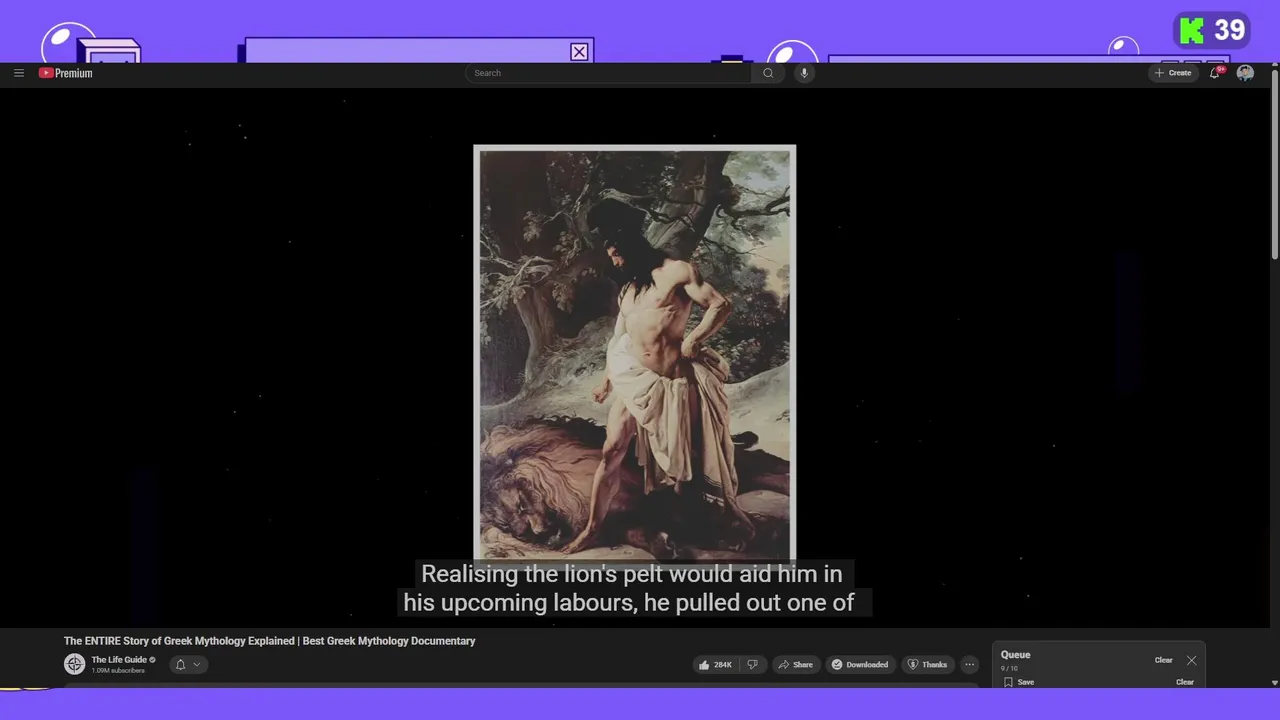Close the Queue panel

[x=1191, y=660]
